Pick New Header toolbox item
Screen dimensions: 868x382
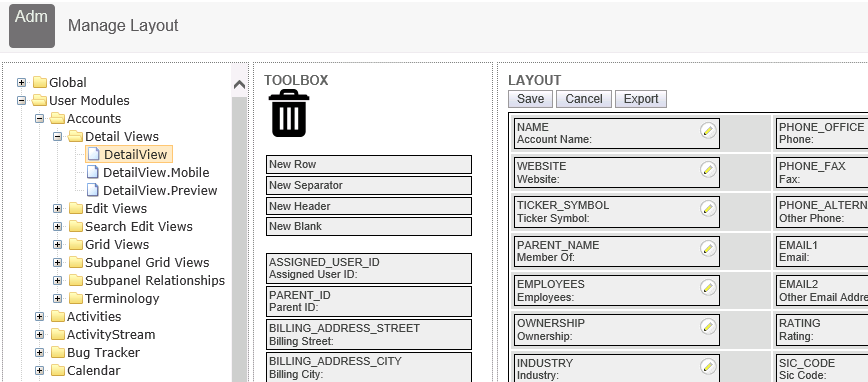coord(369,206)
